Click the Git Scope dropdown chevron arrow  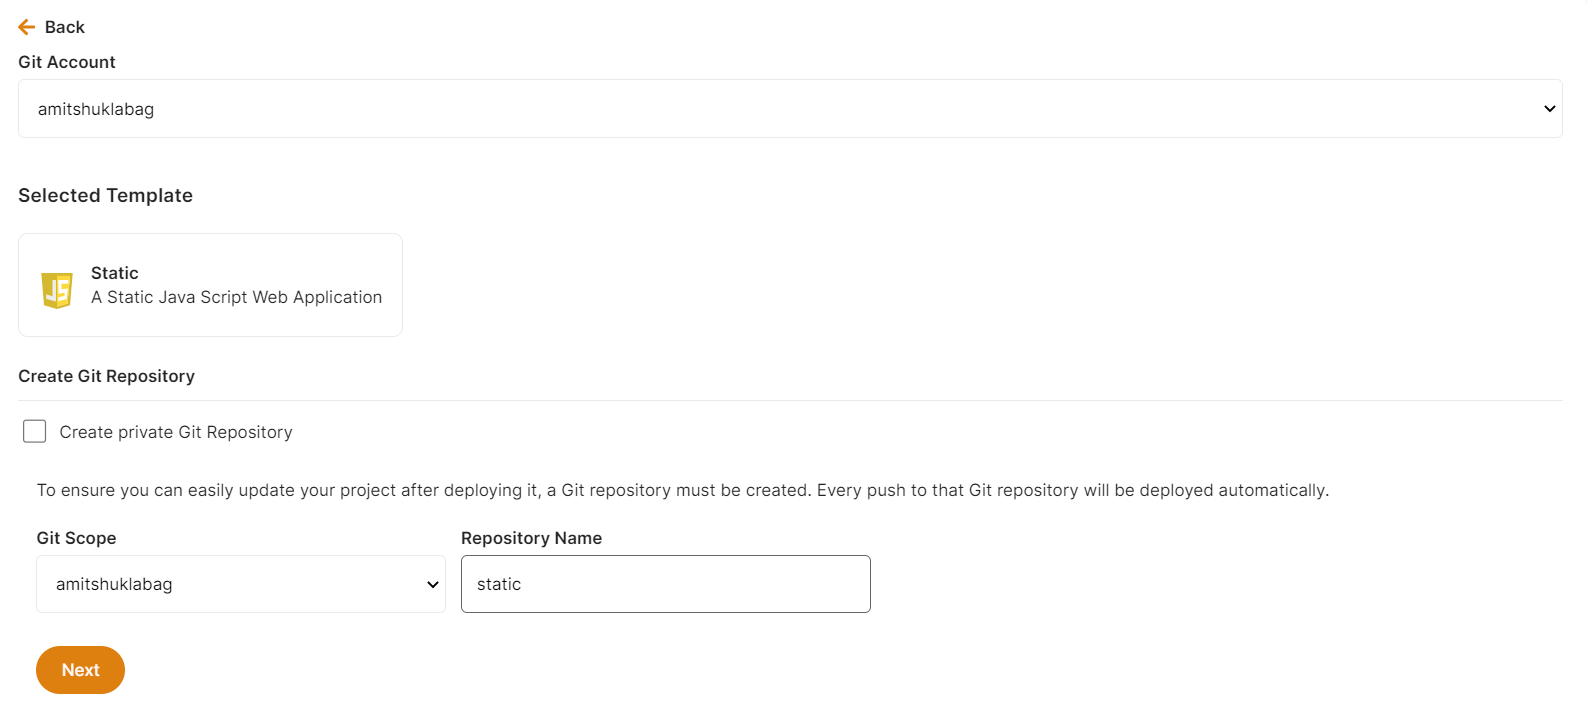click(433, 585)
